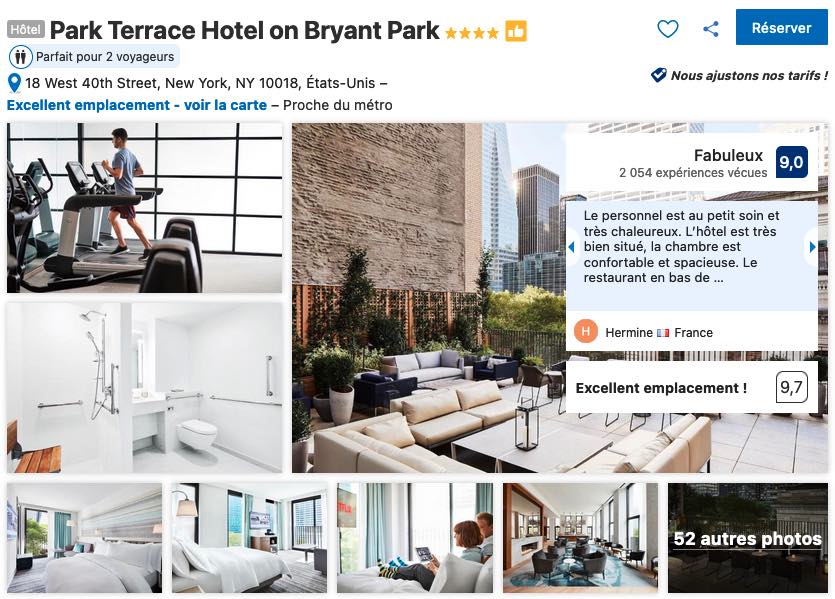This screenshot has width=835, height=599.
Task: Click the map pin location icon
Action: (14, 84)
